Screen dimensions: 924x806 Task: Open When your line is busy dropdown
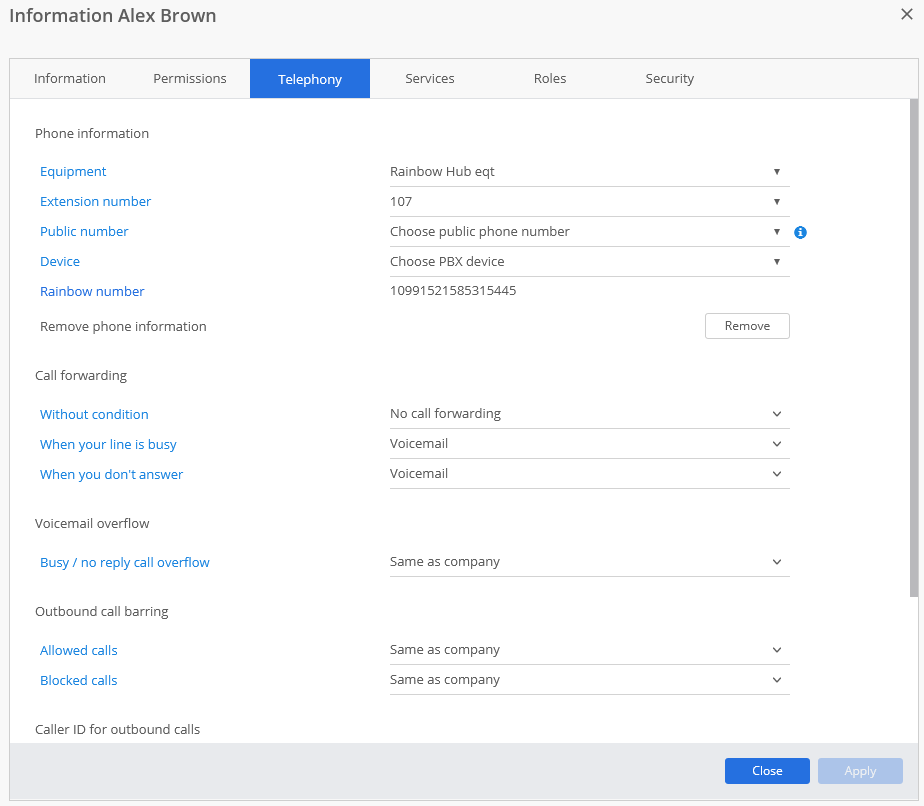589,444
